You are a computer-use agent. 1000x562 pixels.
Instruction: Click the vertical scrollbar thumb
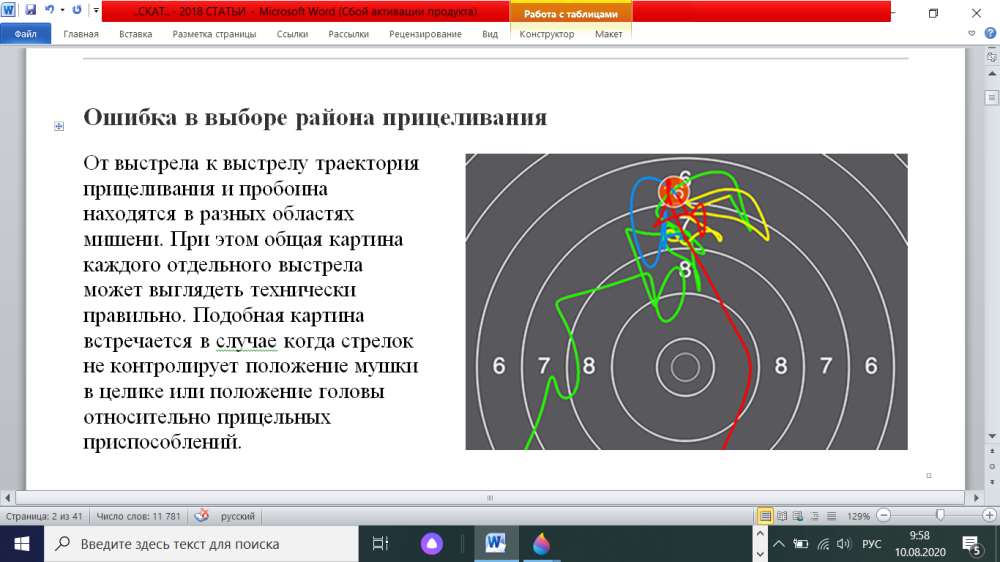[x=992, y=98]
